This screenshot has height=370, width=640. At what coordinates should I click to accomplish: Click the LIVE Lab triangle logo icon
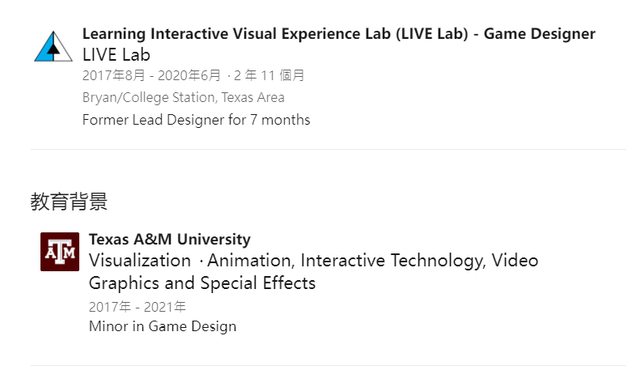tap(53, 47)
